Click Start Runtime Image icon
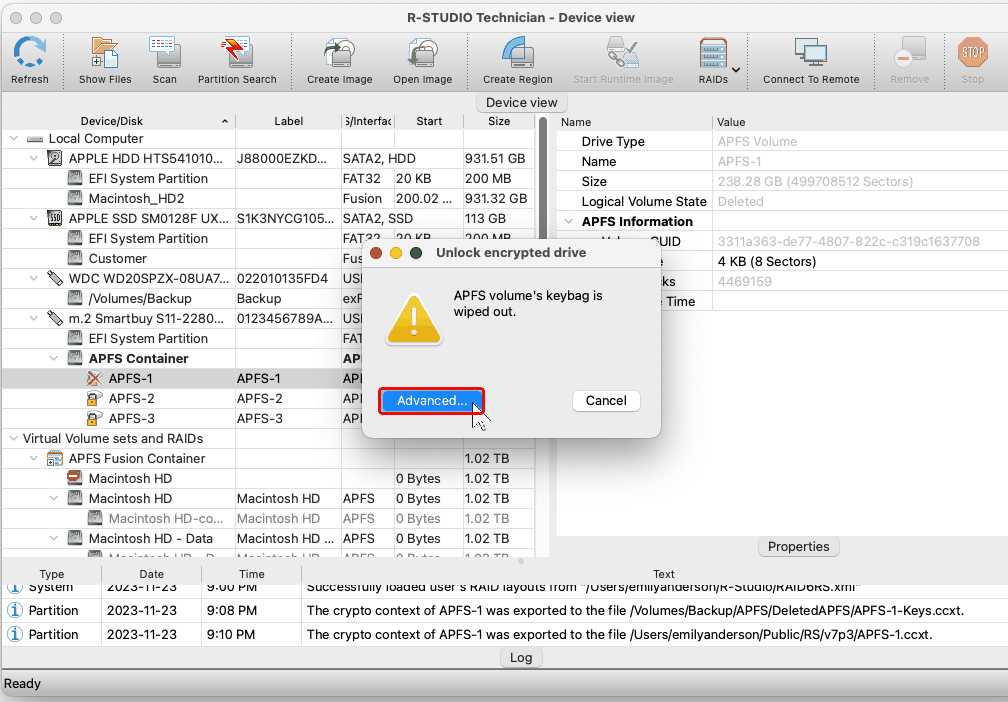 point(623,53)
